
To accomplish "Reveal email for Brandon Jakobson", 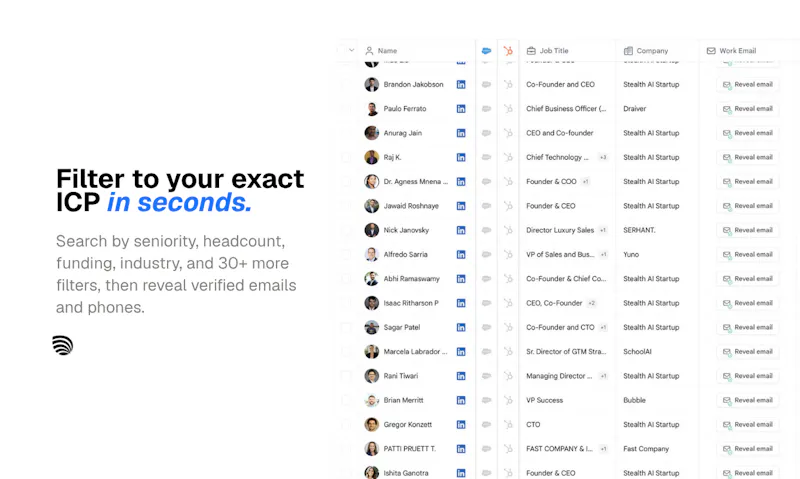I will [747, 85].
